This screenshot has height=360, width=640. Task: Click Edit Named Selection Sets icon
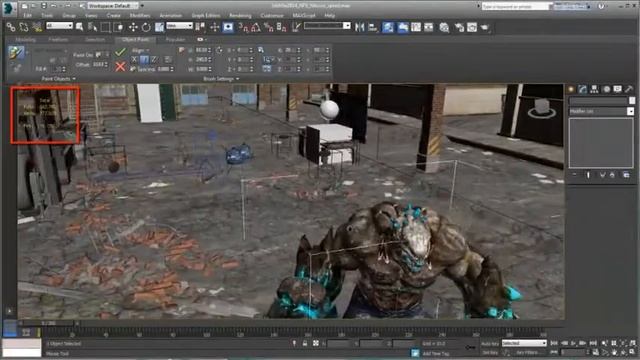(x=297, y=27)
